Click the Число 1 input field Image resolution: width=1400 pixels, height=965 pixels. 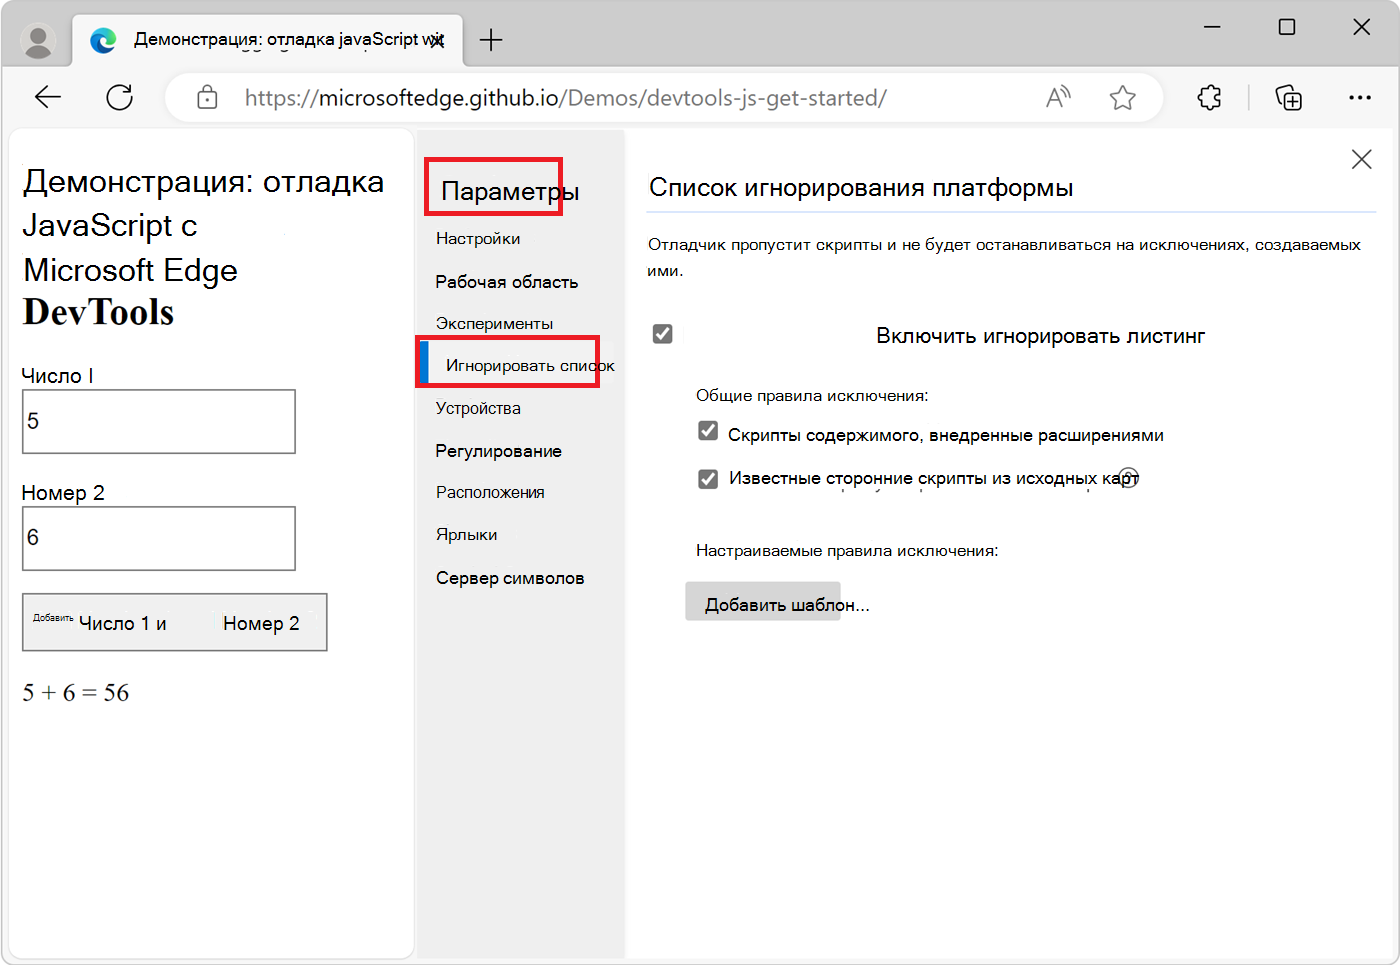coord(159,422)
